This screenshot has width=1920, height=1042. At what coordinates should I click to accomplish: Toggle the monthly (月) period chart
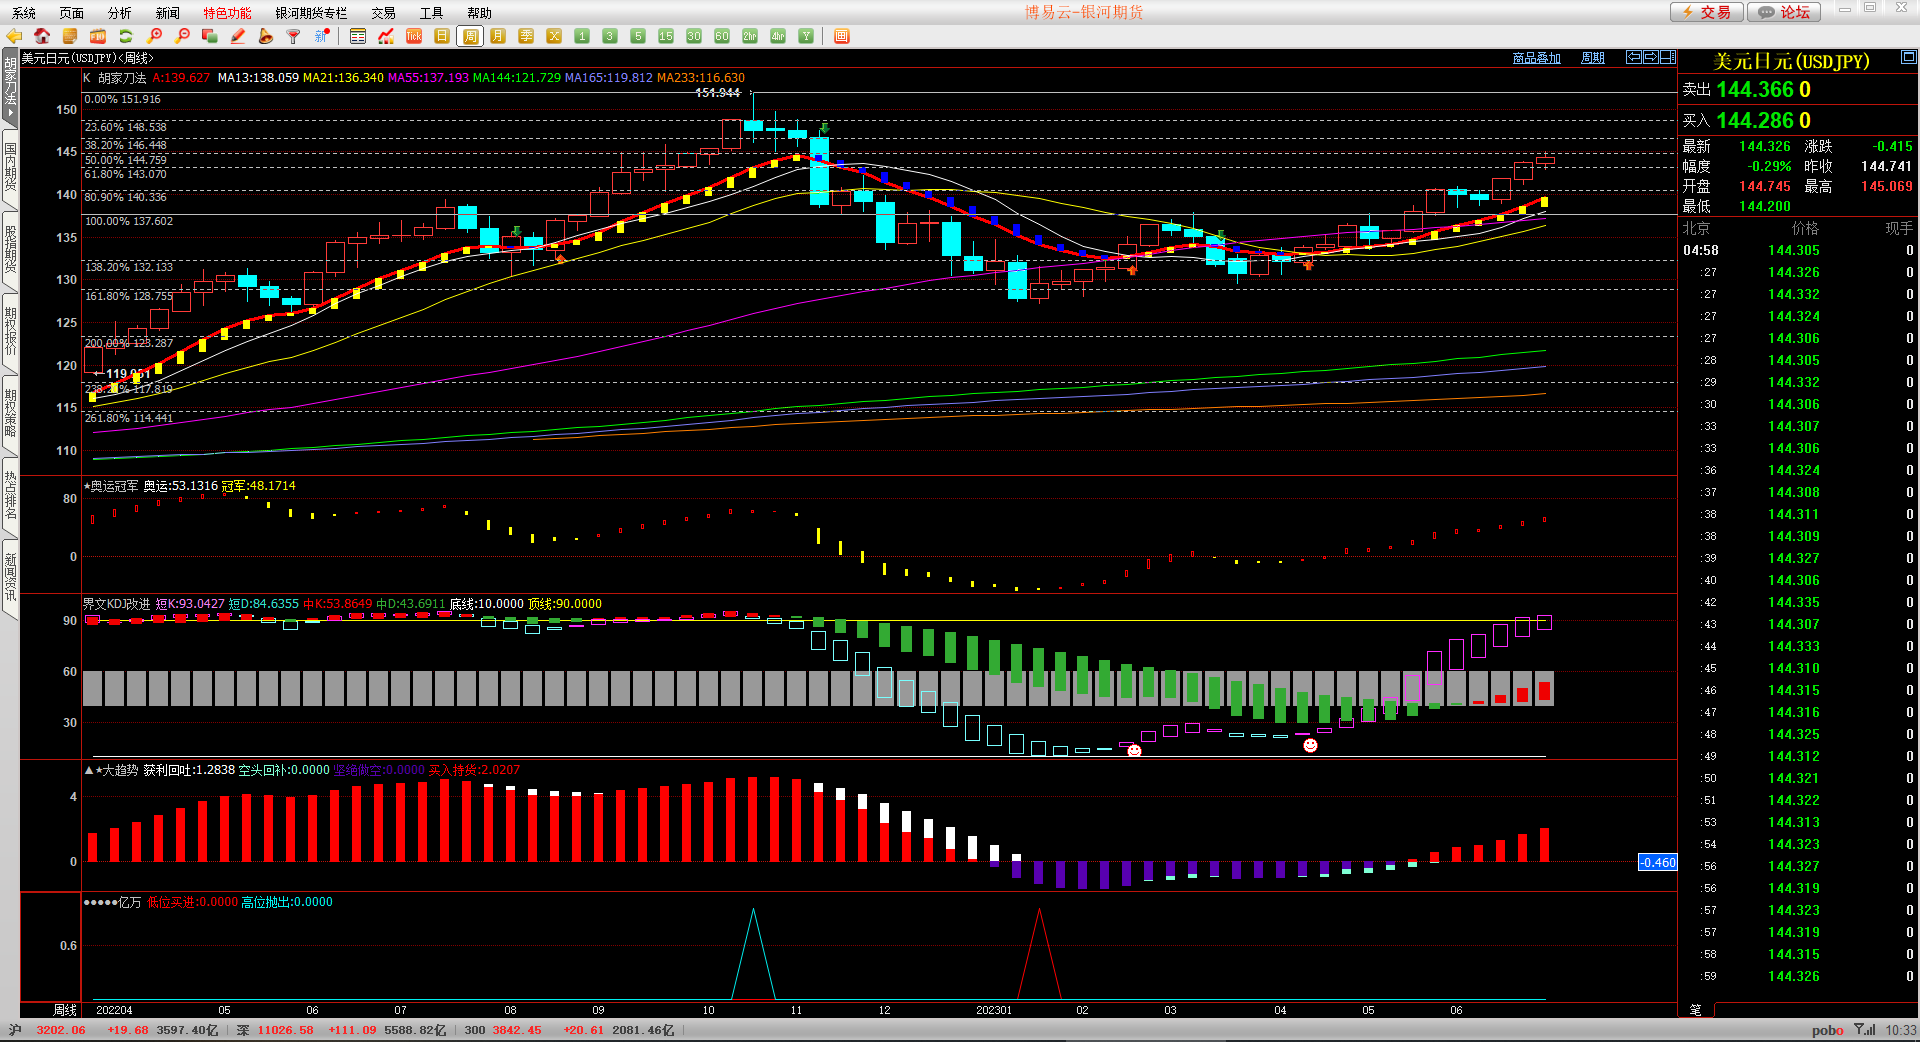[498, 36]
